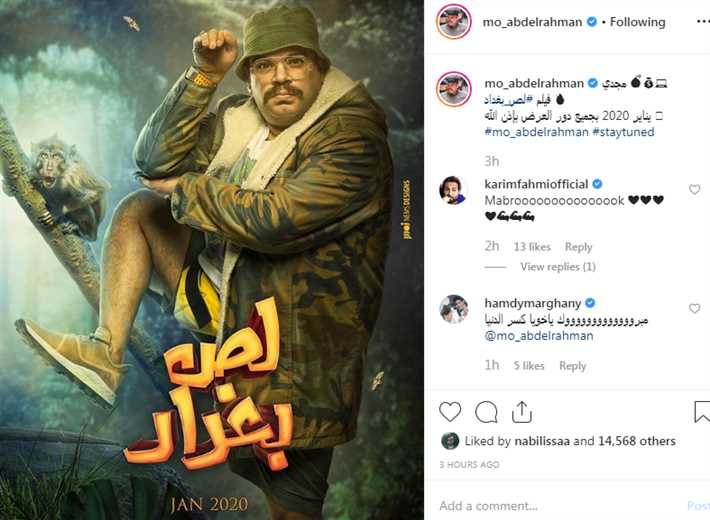Screen dimensions: 710x520
Task: Open hamdymarghany's avatar picture
Action: [x=453, y=309]
